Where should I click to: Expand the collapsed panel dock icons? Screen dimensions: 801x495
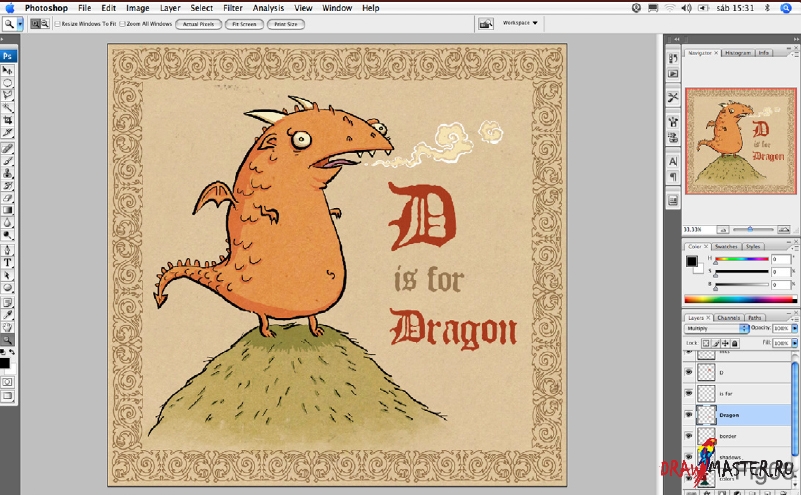click(x=676, y=39)
